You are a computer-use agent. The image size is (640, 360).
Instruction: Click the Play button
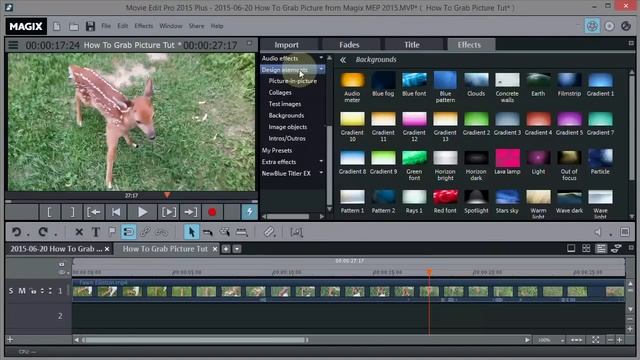tap(142, 212)
